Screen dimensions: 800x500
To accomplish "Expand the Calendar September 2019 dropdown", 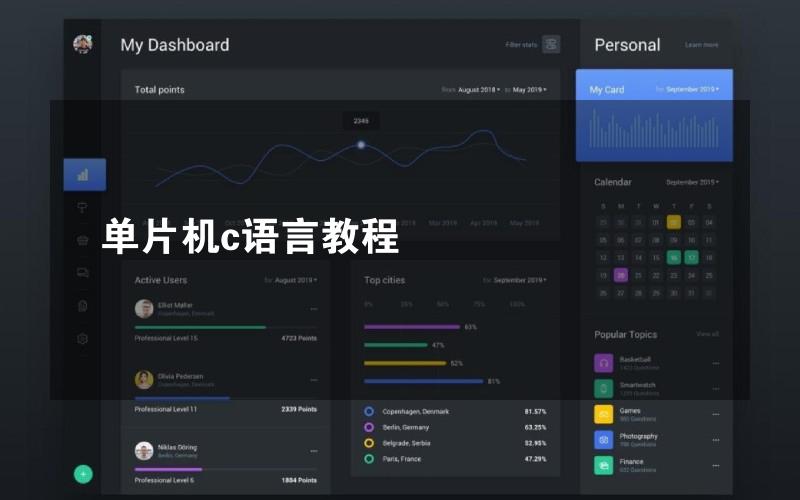I will point(692,183).
